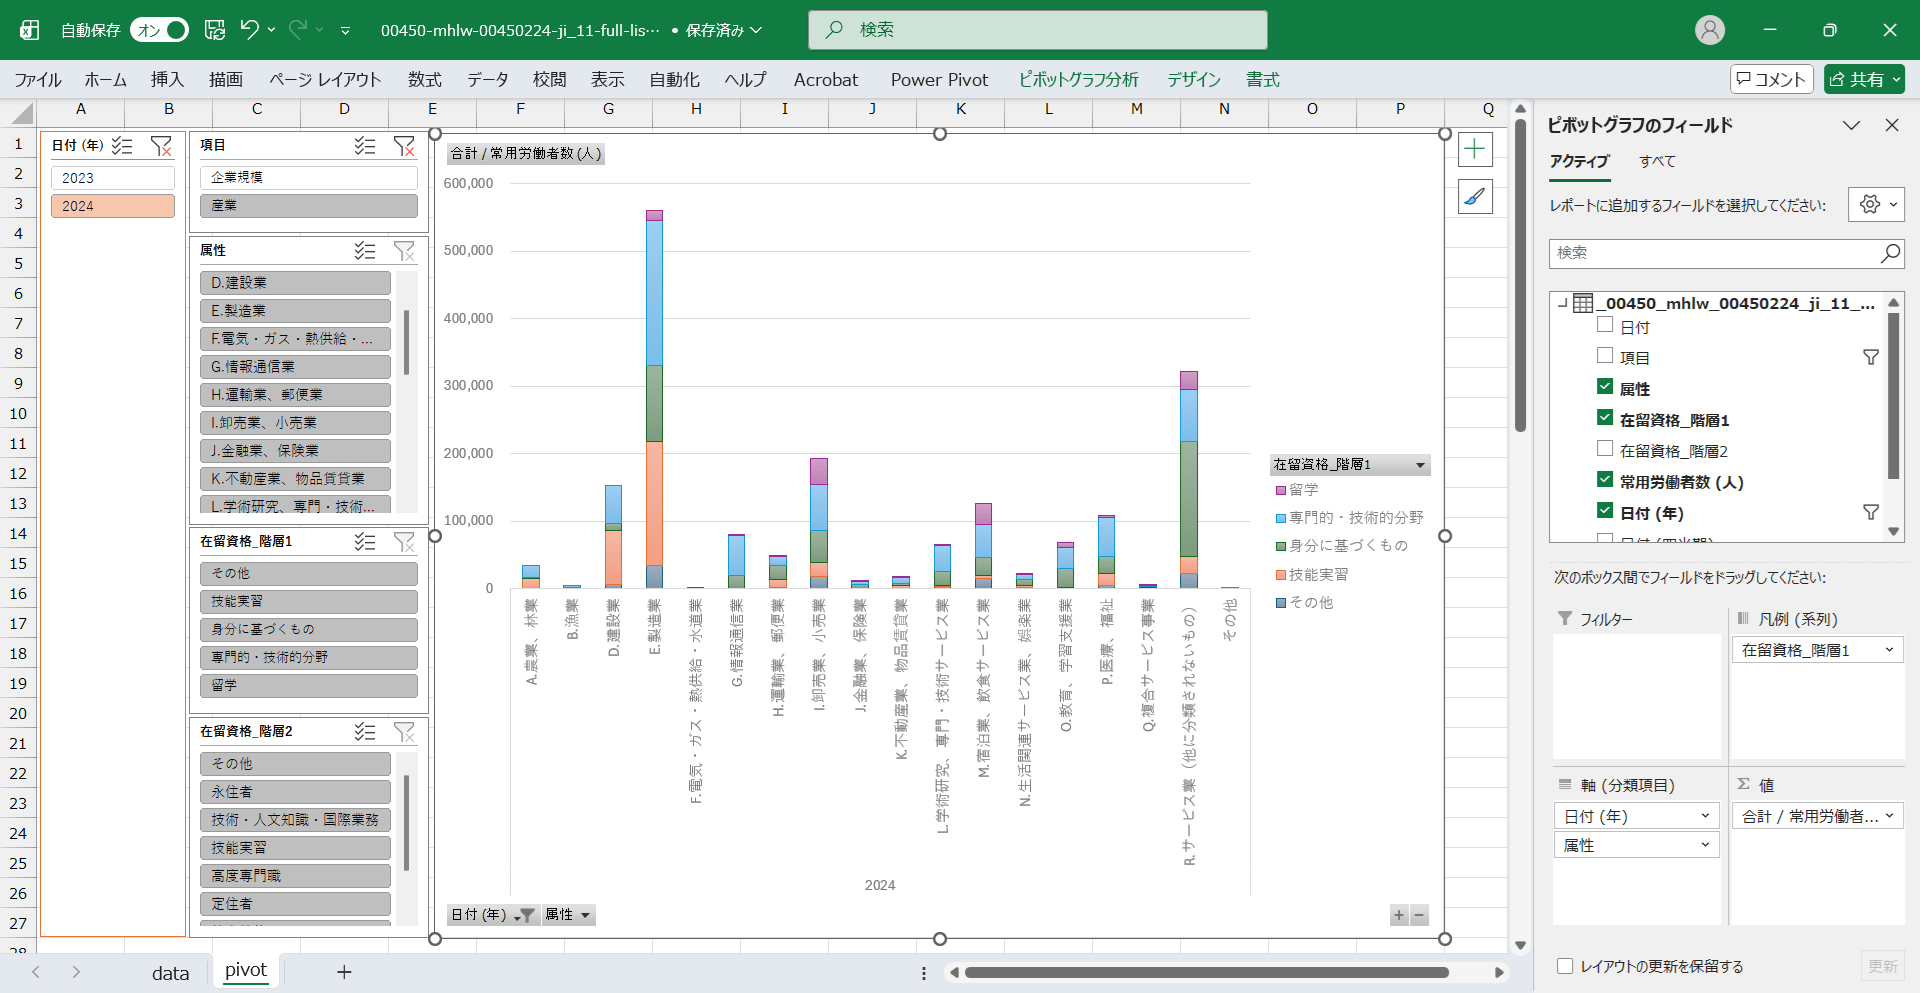Check the 在留資格_階層2 field checkbox
This screenshot has height=993, width=1920.
click(1605, 449)
